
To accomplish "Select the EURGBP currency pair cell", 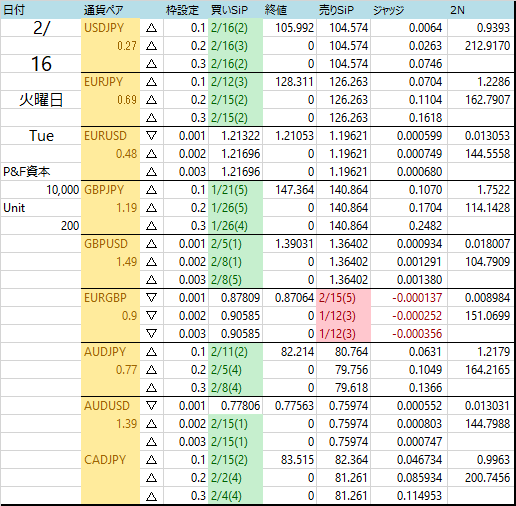I will pyautogui.click(x=110, y=298).
